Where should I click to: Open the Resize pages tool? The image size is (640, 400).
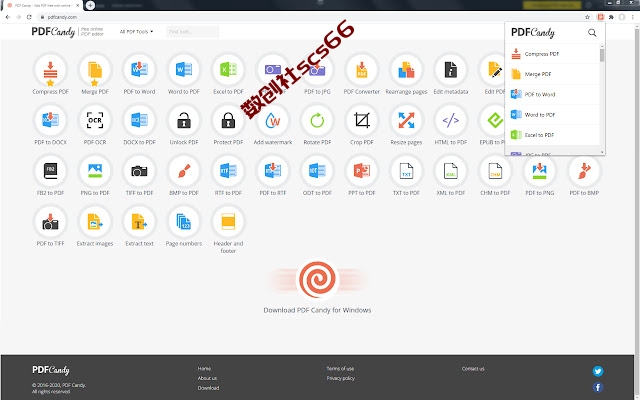406,125
